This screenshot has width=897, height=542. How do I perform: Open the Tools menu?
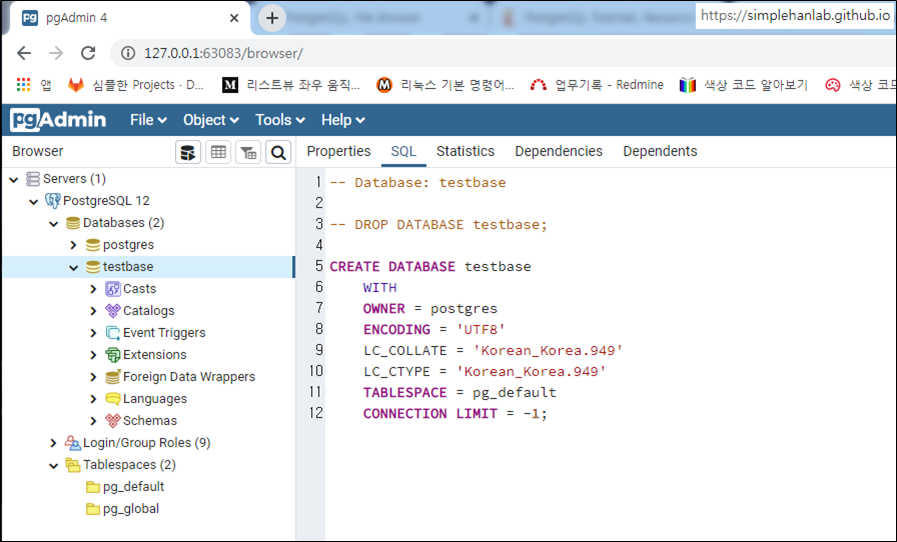point(280,120)
